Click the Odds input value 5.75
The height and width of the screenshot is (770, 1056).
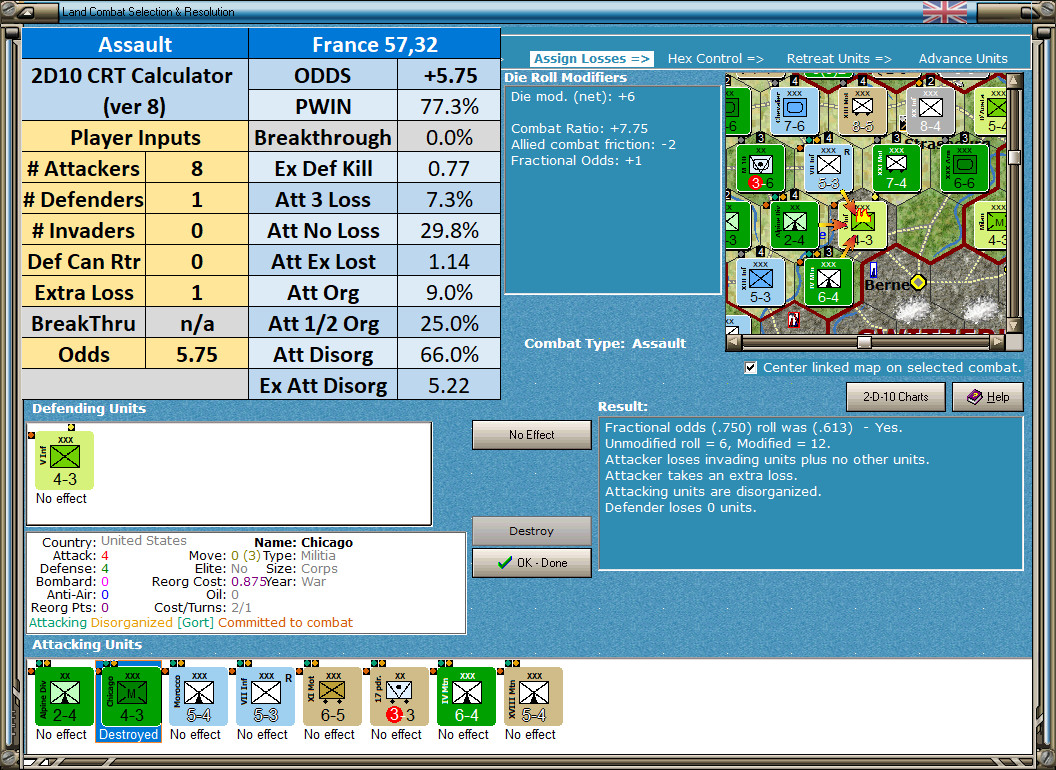click(197, 354)
